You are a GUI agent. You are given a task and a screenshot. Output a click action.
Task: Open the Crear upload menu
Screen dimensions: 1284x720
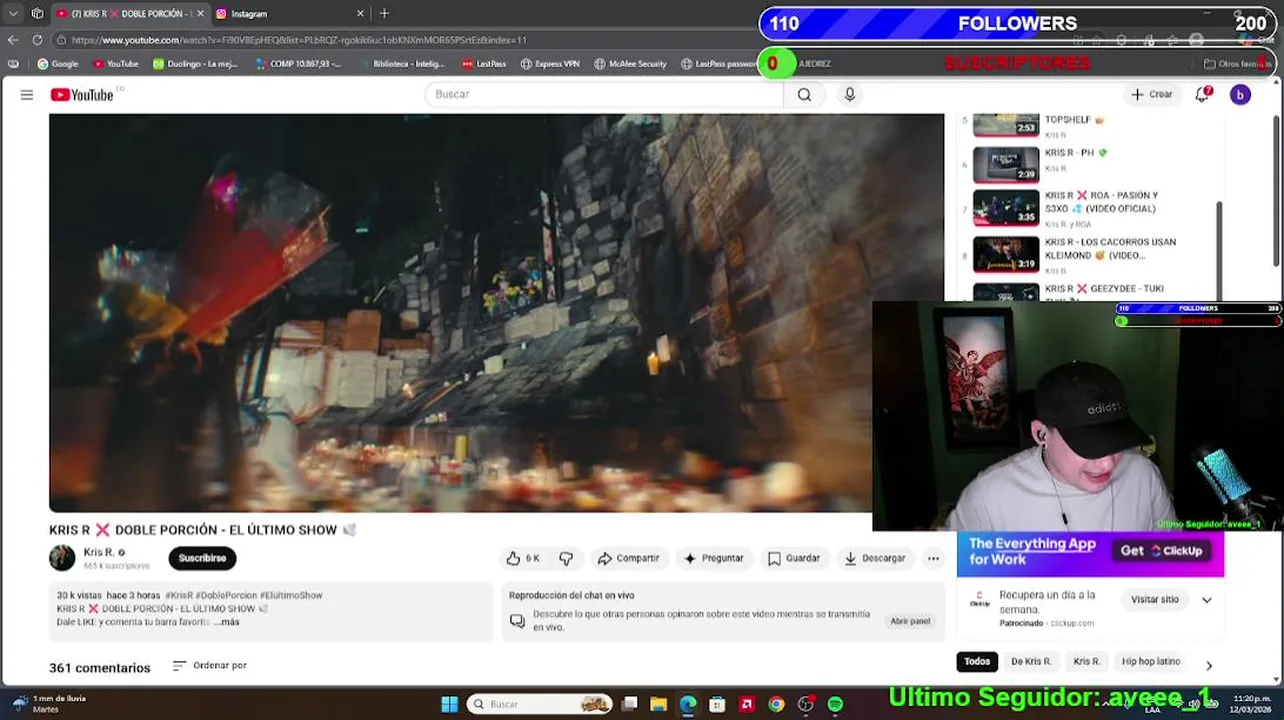point(1151,94)
